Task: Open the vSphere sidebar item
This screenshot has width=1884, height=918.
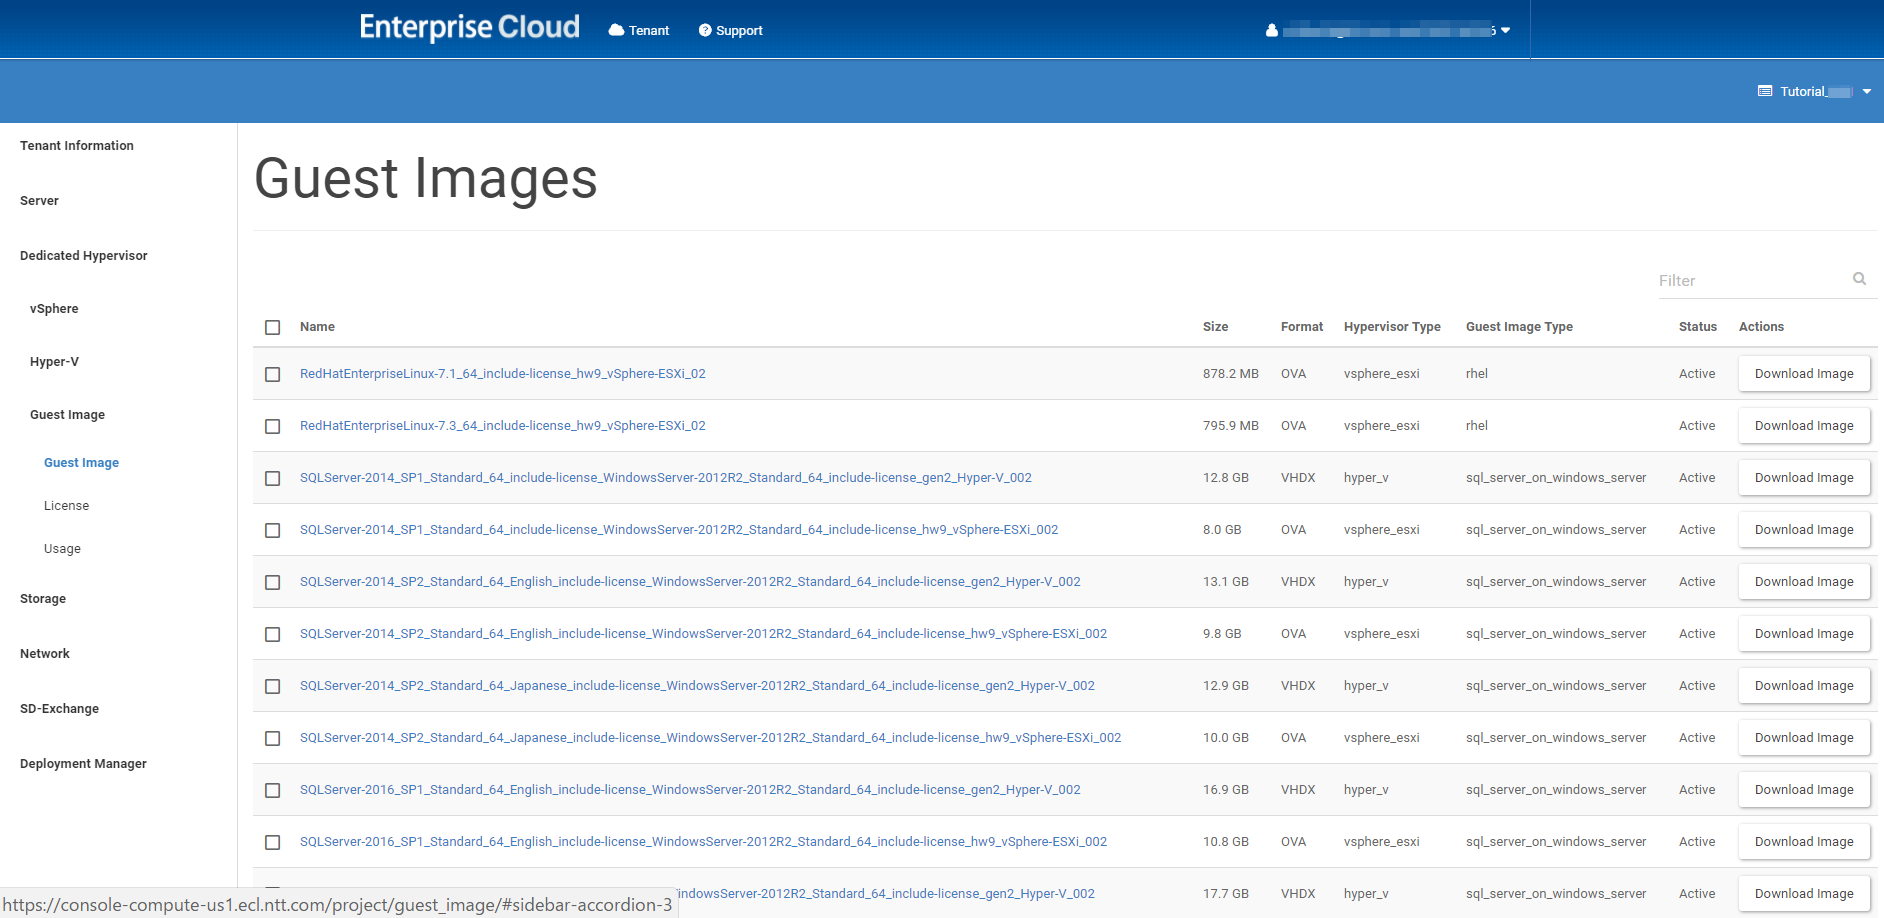Action: tap(54, 309)
